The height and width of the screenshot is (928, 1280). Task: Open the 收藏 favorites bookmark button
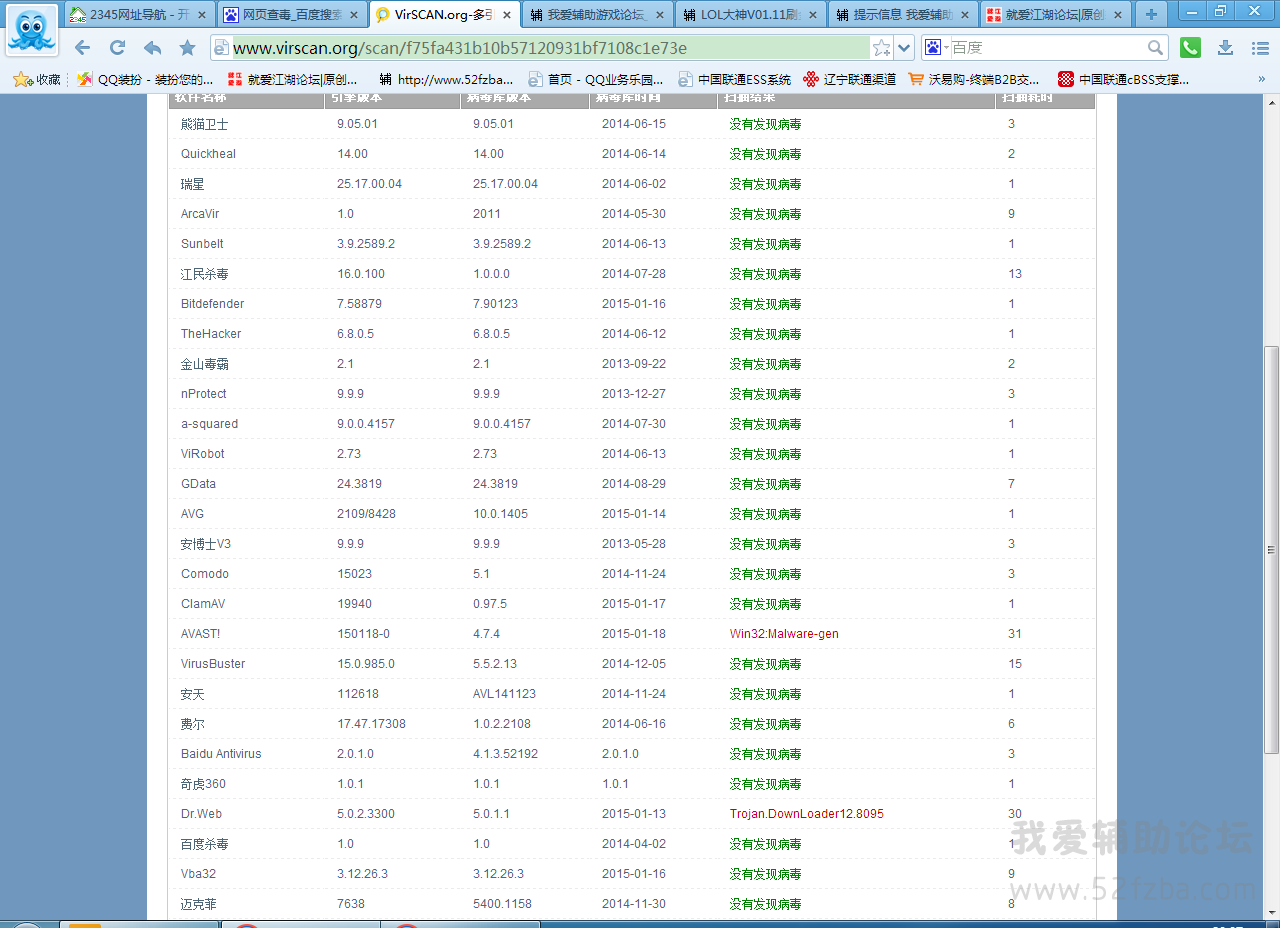click(36, 79)
